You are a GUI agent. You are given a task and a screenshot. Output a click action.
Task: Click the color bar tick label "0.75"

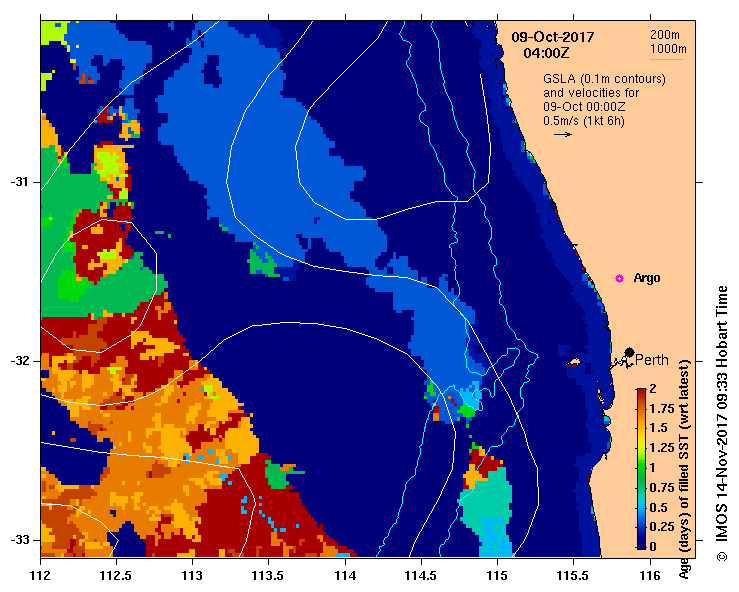[662, 487]
